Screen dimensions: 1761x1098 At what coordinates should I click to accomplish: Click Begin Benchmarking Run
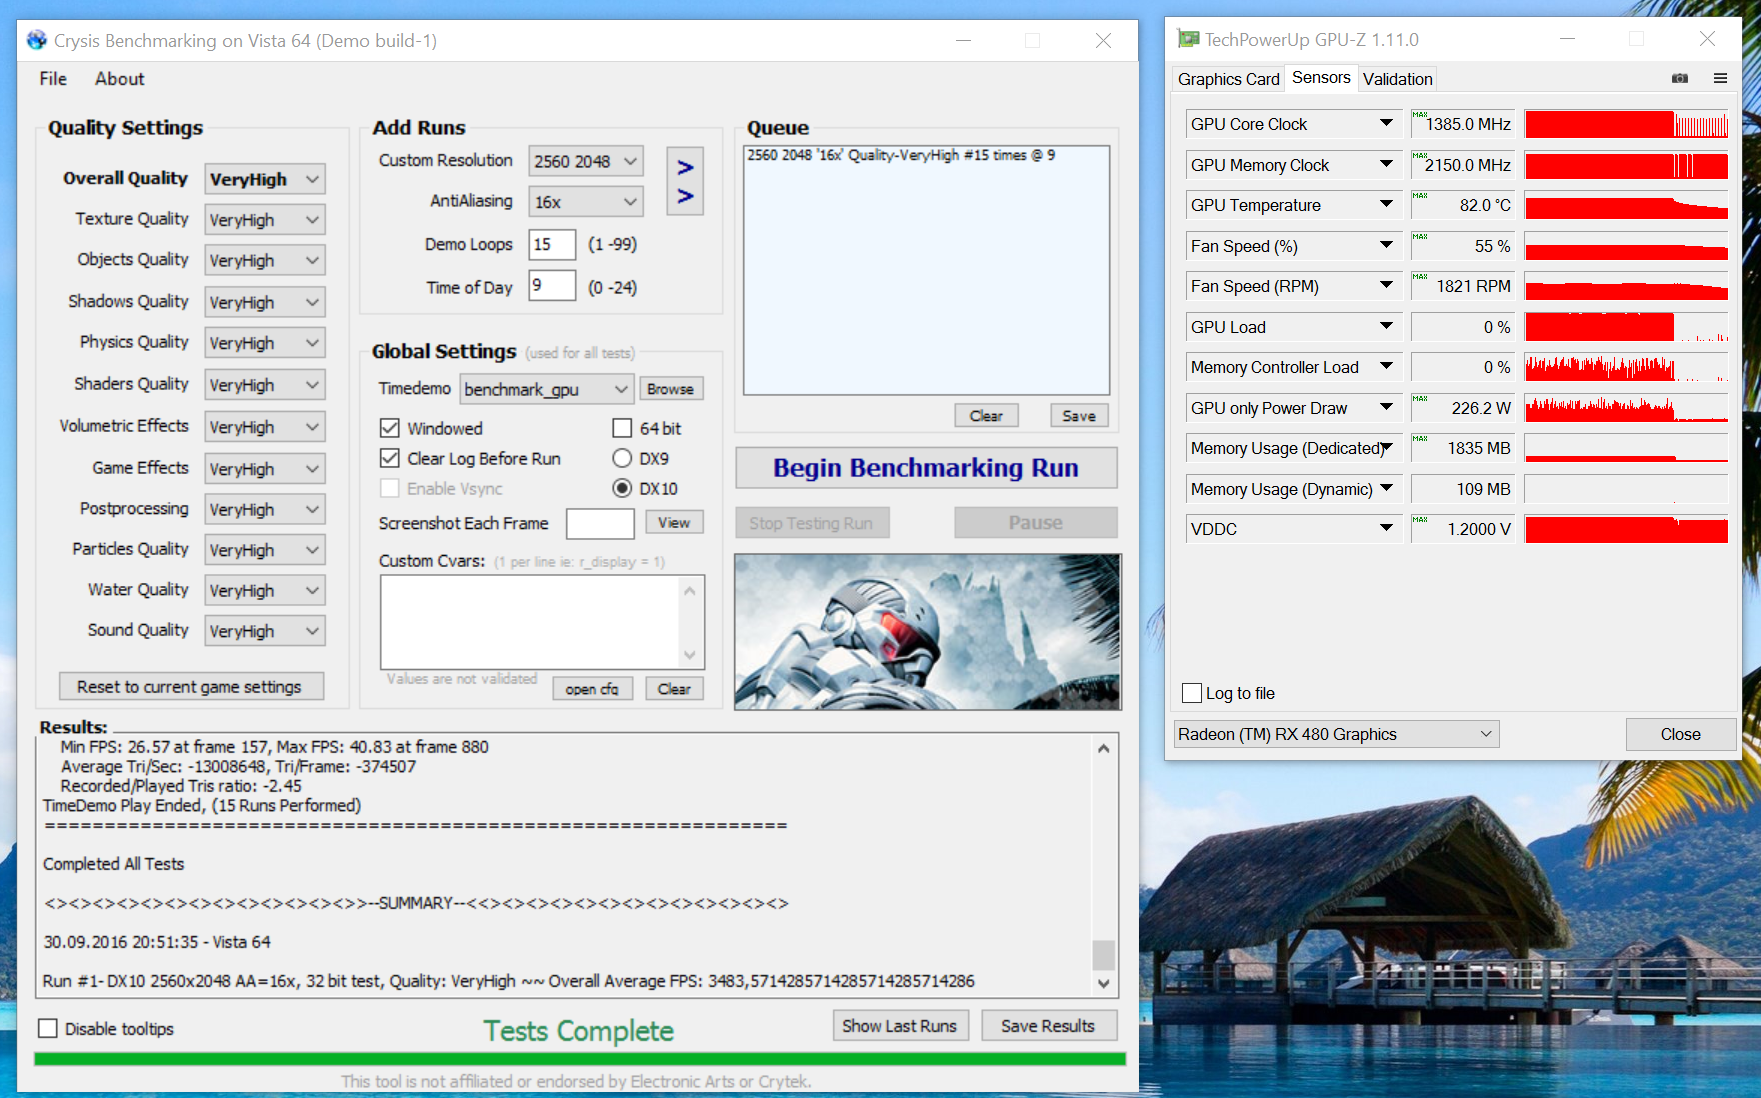(926, 468)
